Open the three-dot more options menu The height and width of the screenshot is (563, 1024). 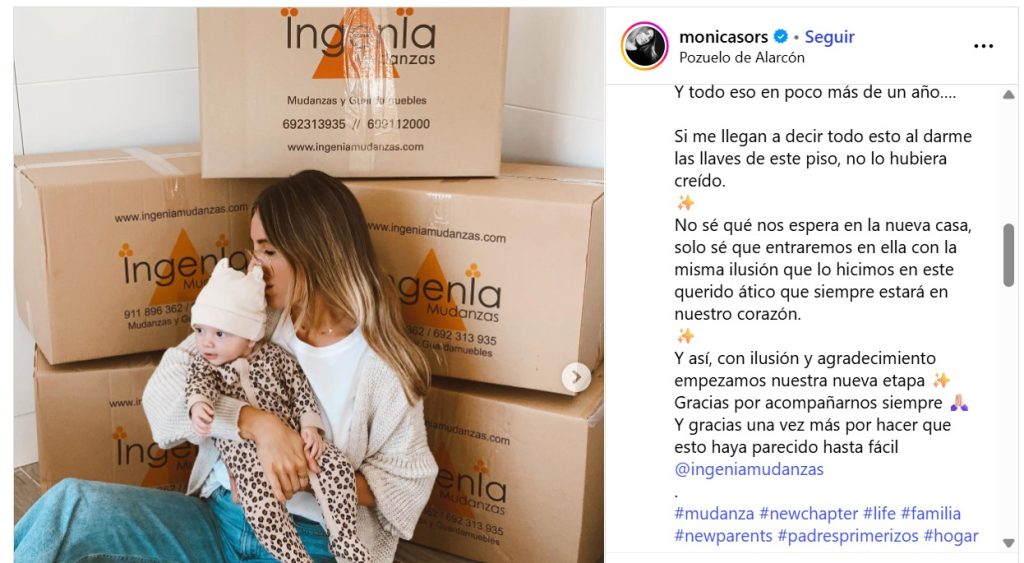(983, 46)
